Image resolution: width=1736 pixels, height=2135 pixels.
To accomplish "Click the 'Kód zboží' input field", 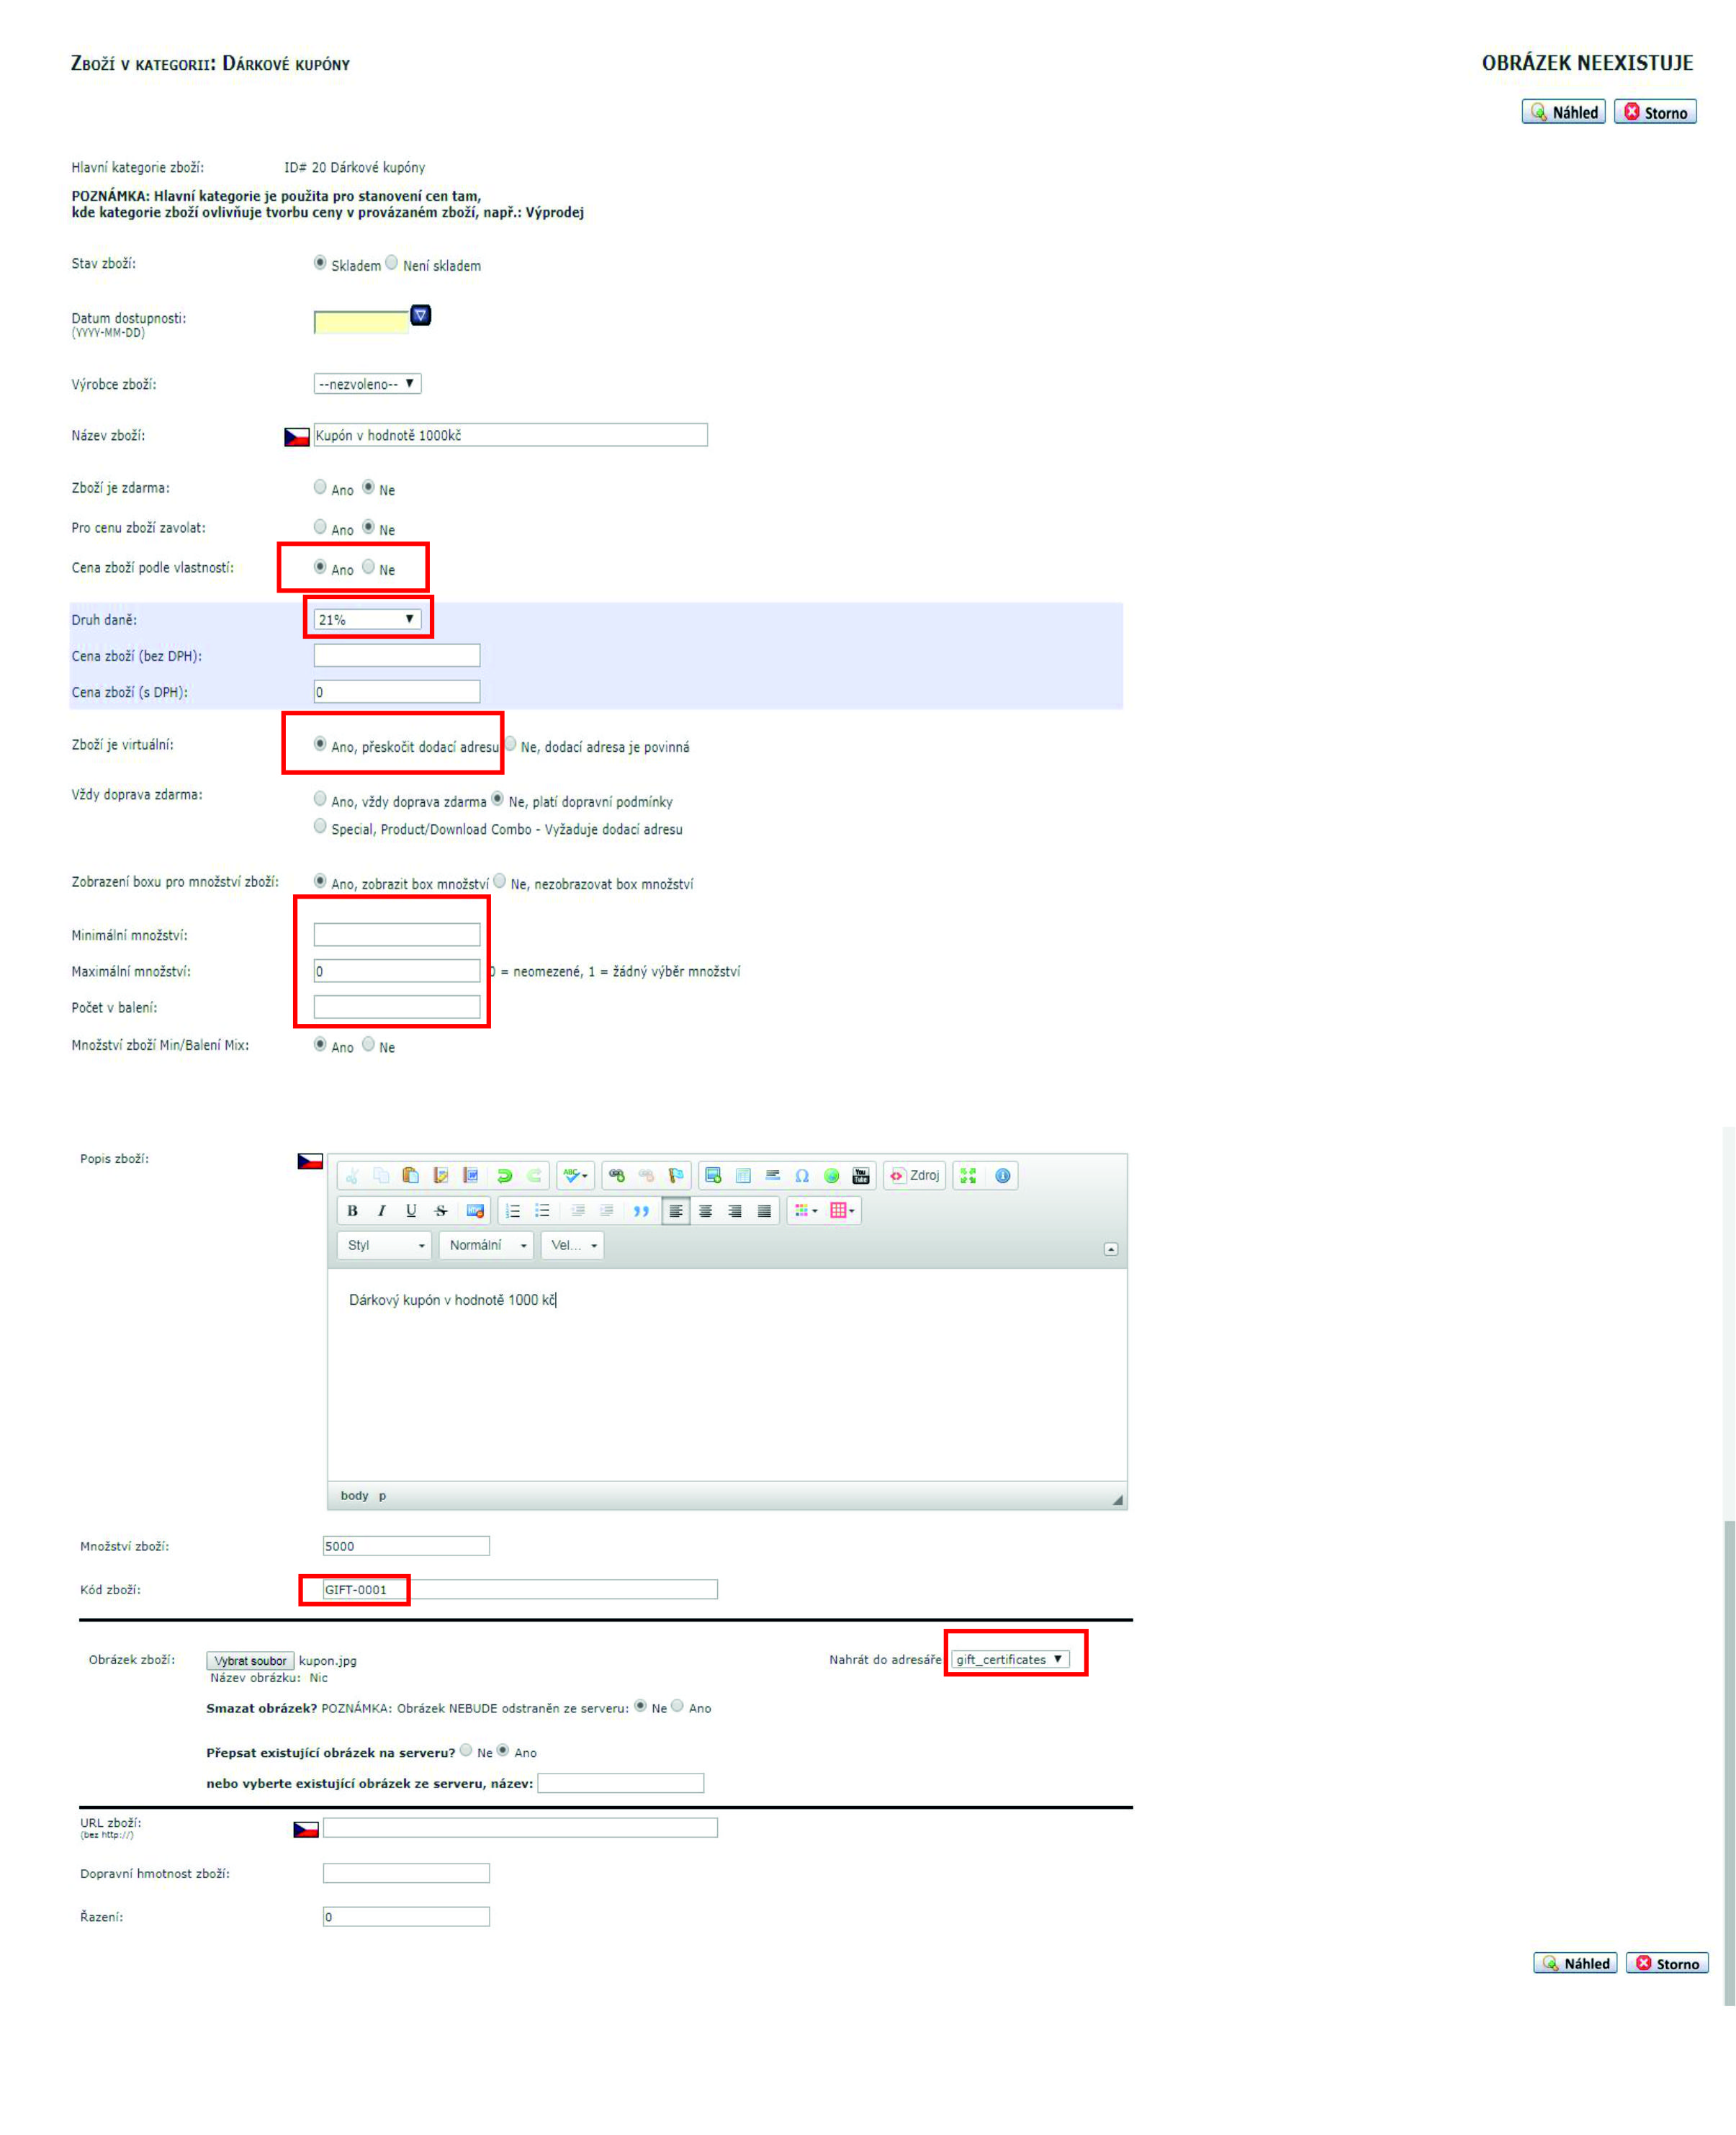I will (x=519, y=1589).
